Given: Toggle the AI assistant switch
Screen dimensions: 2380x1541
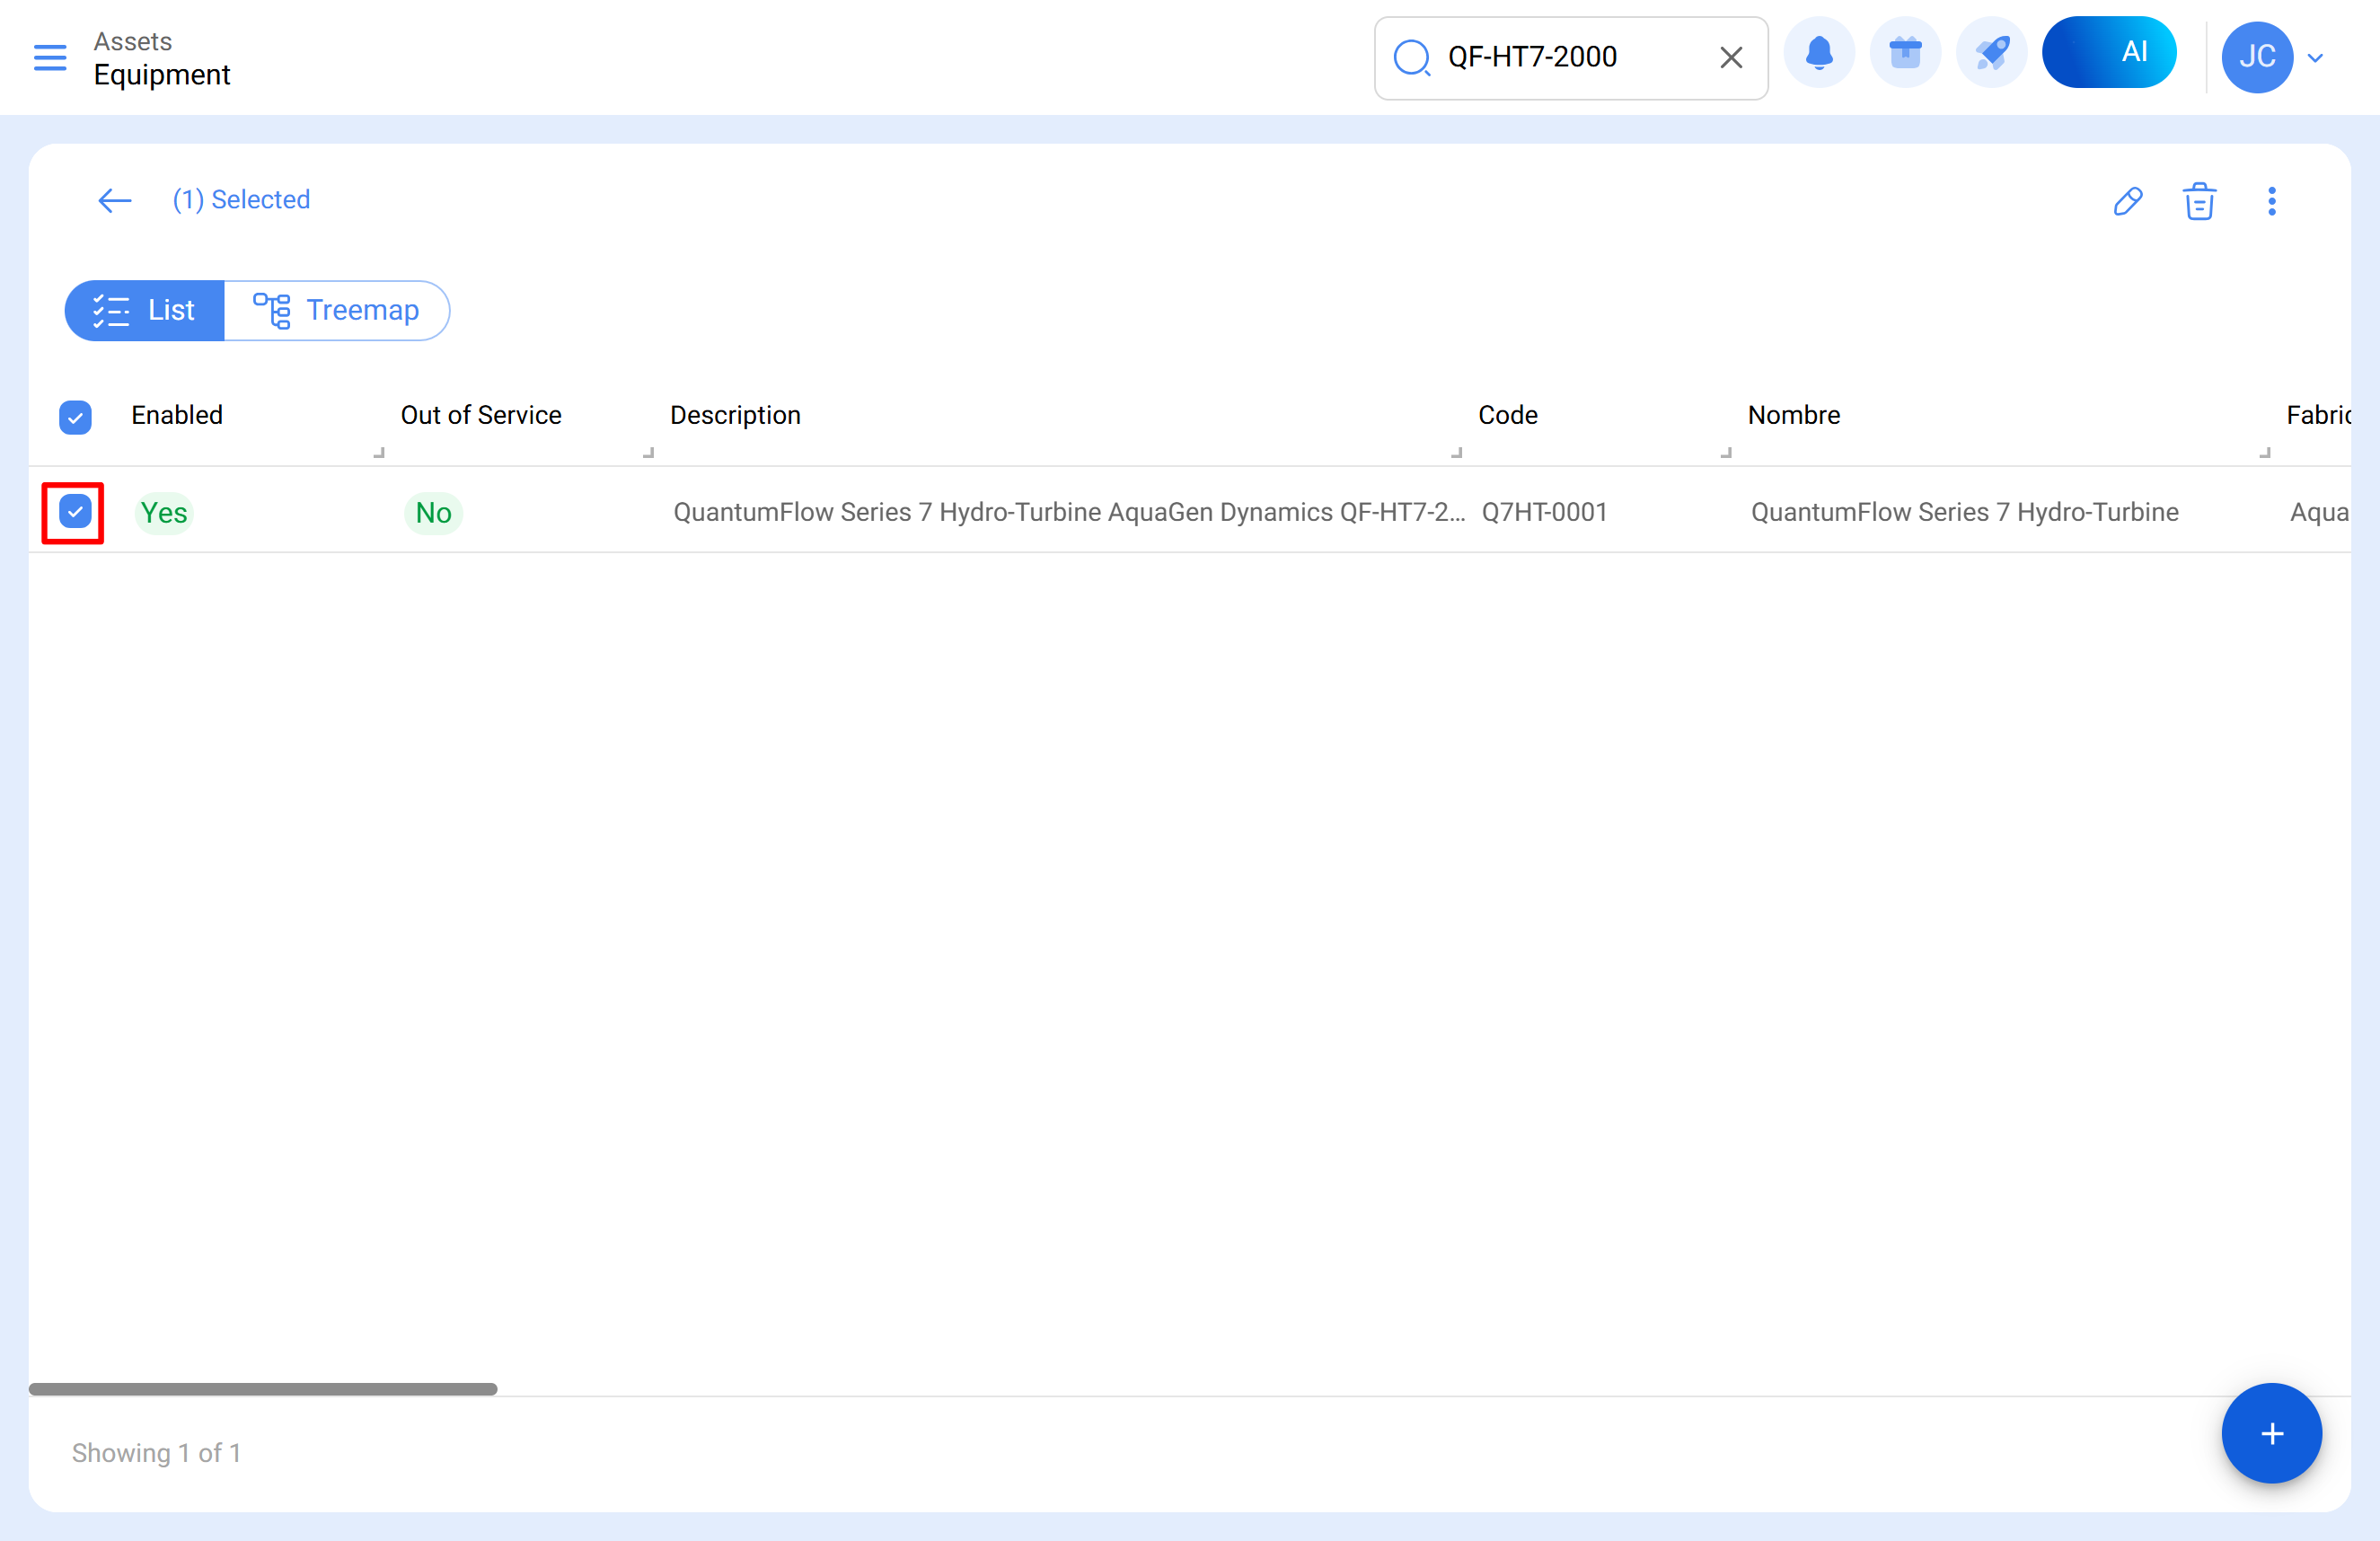Looking at the screenshot, I should (2110, 52).
